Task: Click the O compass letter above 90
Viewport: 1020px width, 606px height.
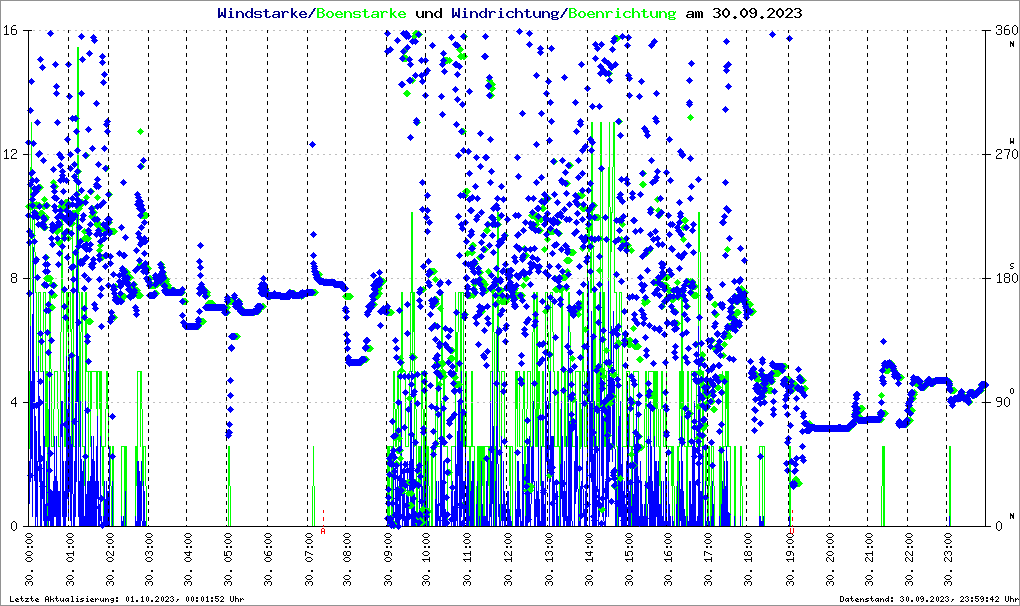Action: pyautogui.click(x=1012, y=391)
